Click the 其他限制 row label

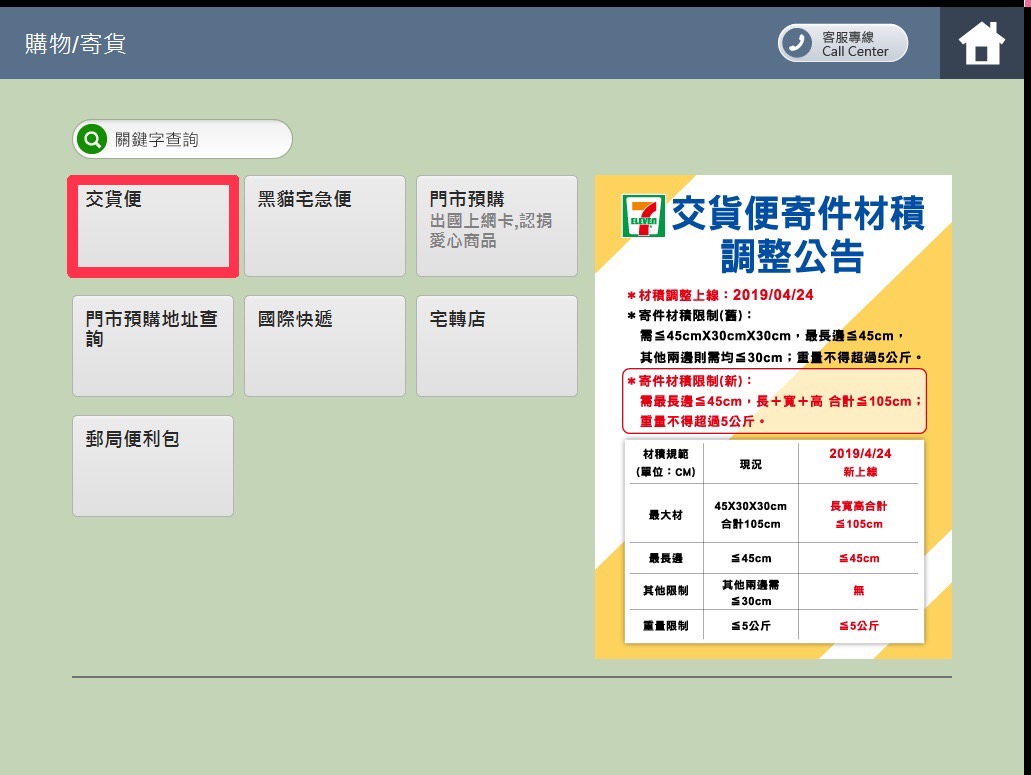[665, 590]
